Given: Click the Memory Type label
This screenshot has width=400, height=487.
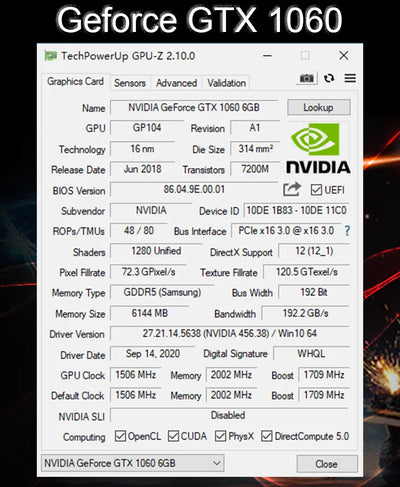Looking at the screenshot, I should pyautogui.click(x=79, y=293).
